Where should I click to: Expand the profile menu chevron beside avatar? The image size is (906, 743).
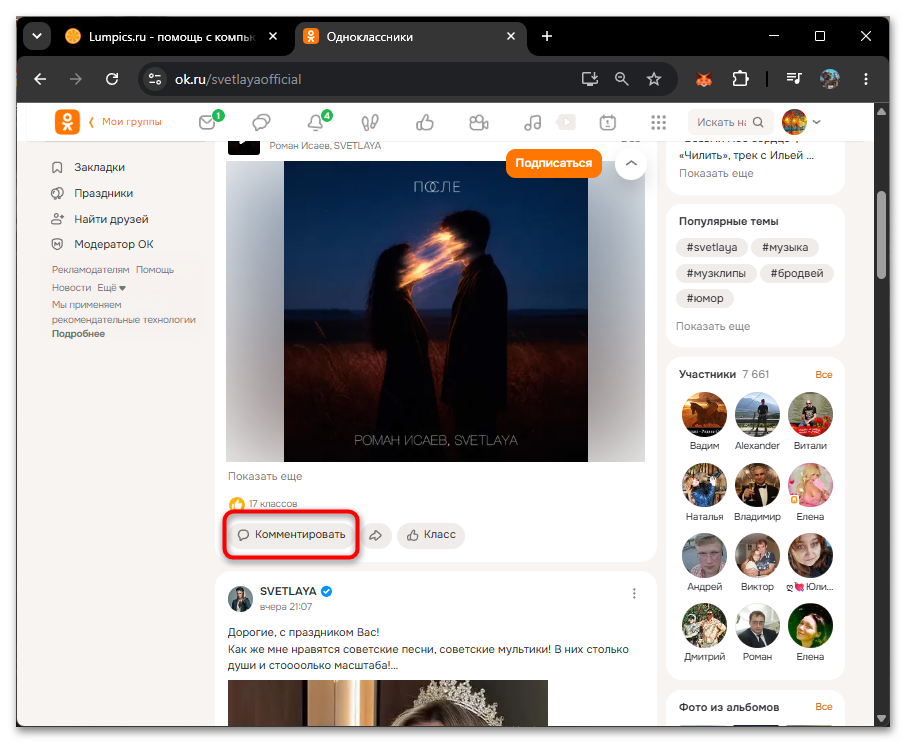click(x=816, y=122)
